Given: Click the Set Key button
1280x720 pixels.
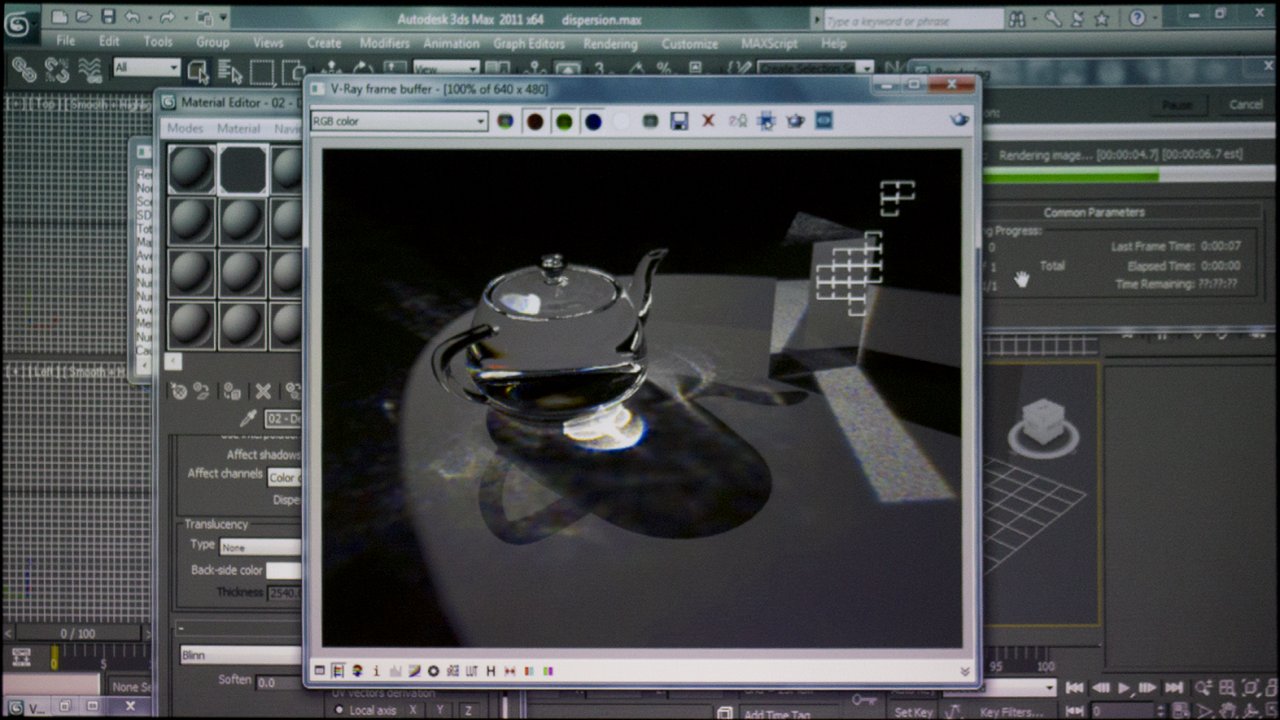Looking at the screenshot, I should tap(913, 712).
